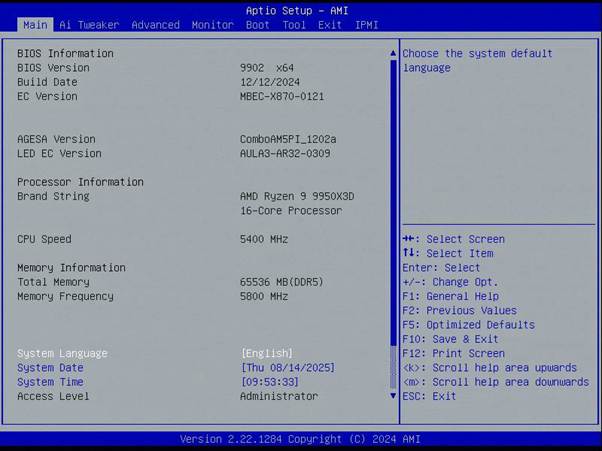Click the Administrator access level value
602x451 pixels.
279,396
